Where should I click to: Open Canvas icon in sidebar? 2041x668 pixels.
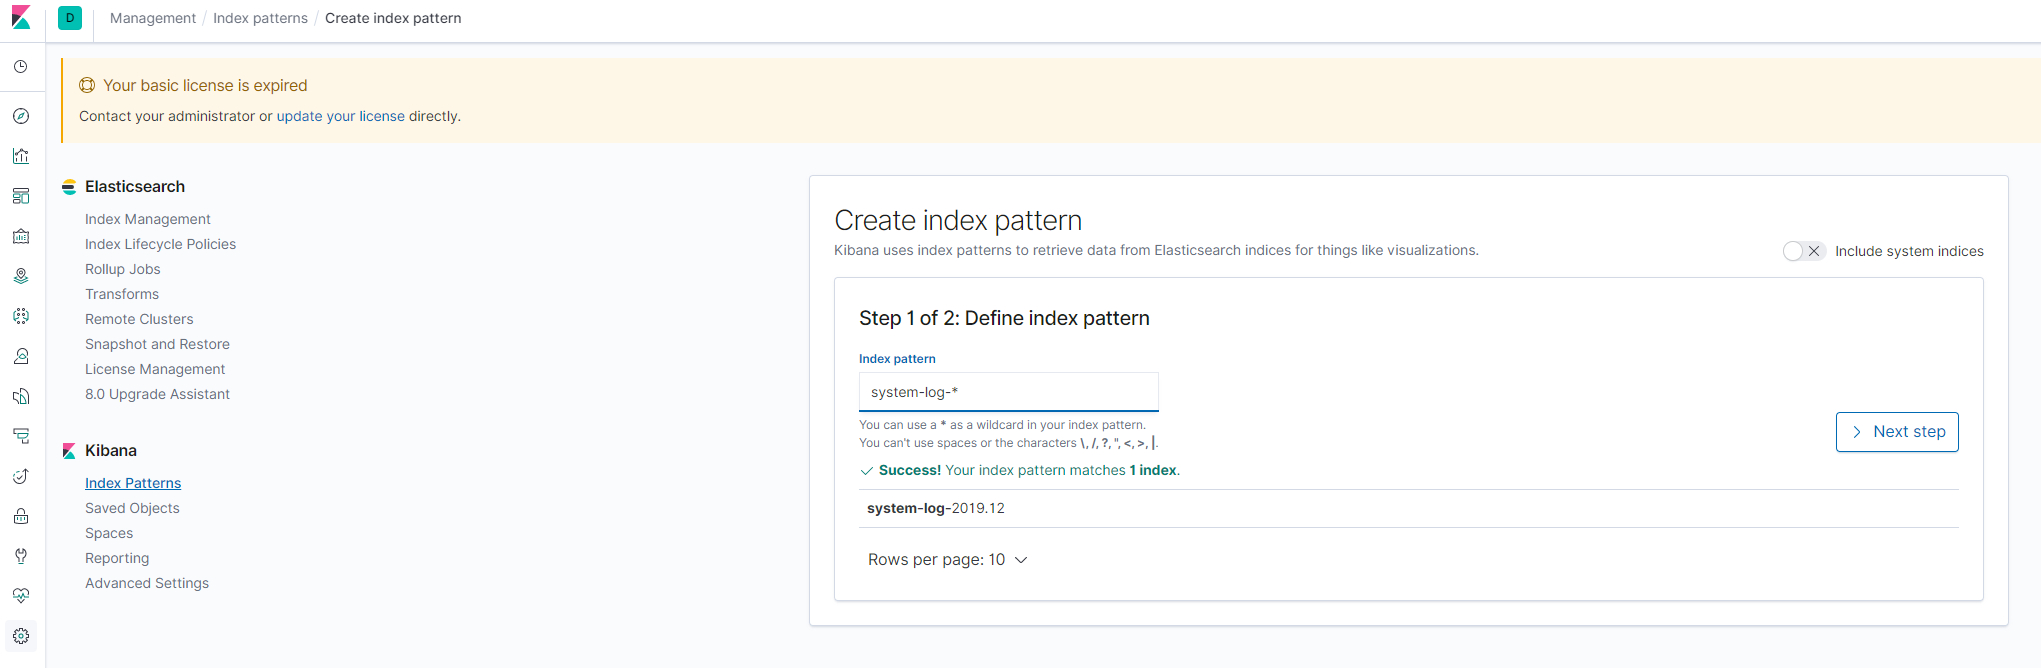click(x=21, y=236)
